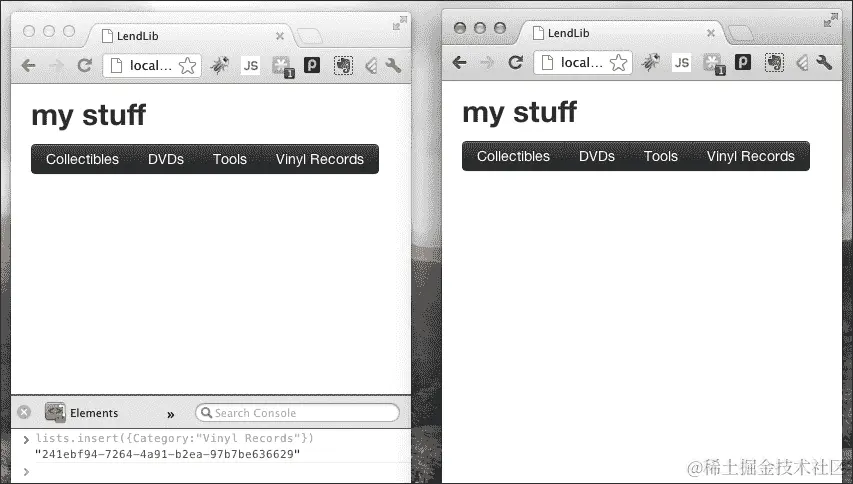
Task: Enter fullscreen with the right window's arrows icon
Action: [831, 20]
